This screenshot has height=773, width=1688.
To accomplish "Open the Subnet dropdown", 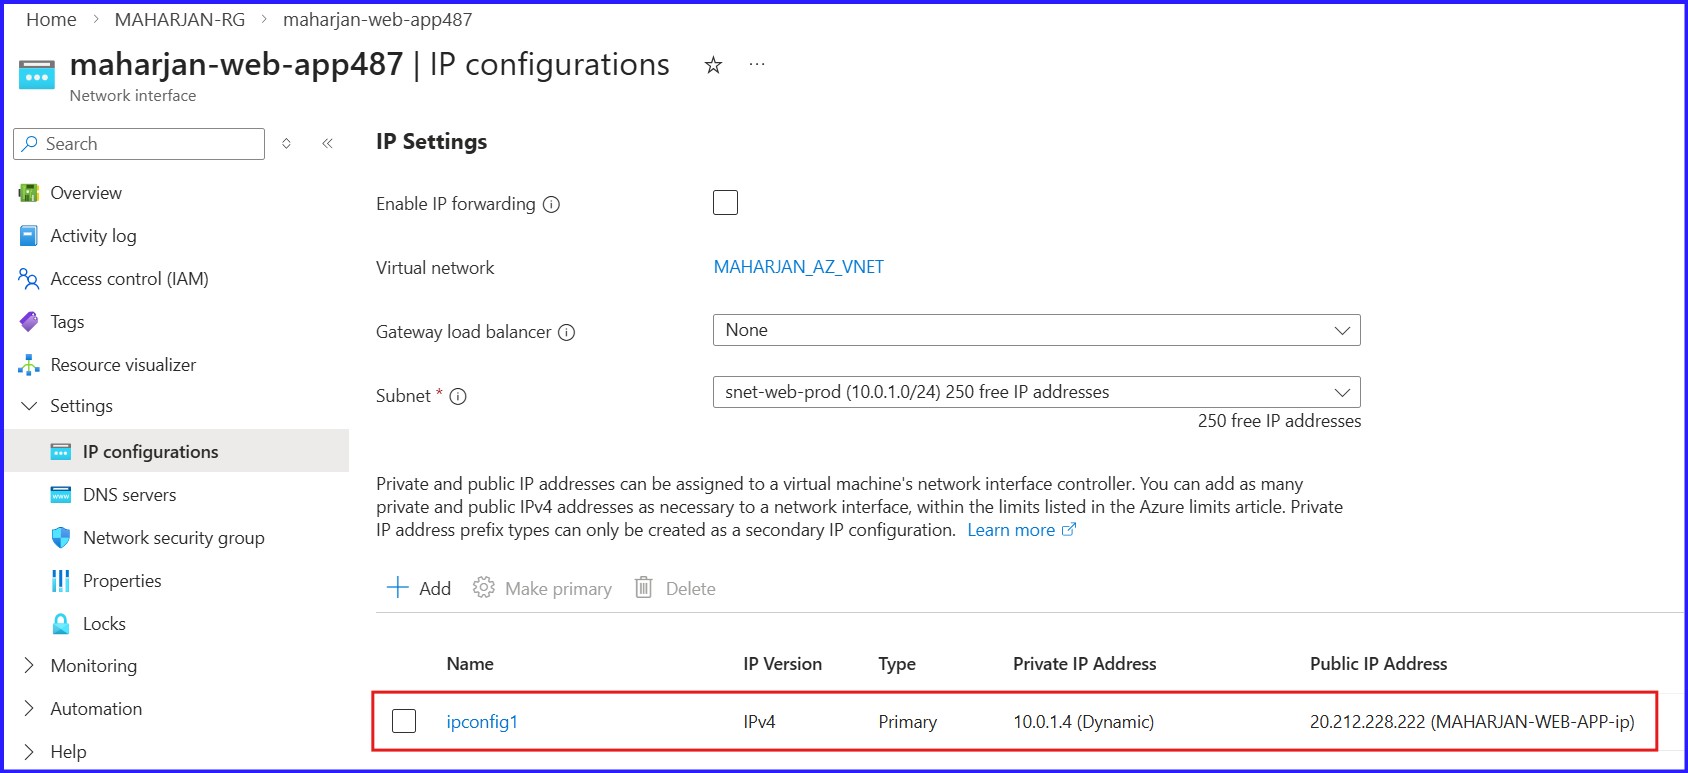I will tap(1344, 391).
